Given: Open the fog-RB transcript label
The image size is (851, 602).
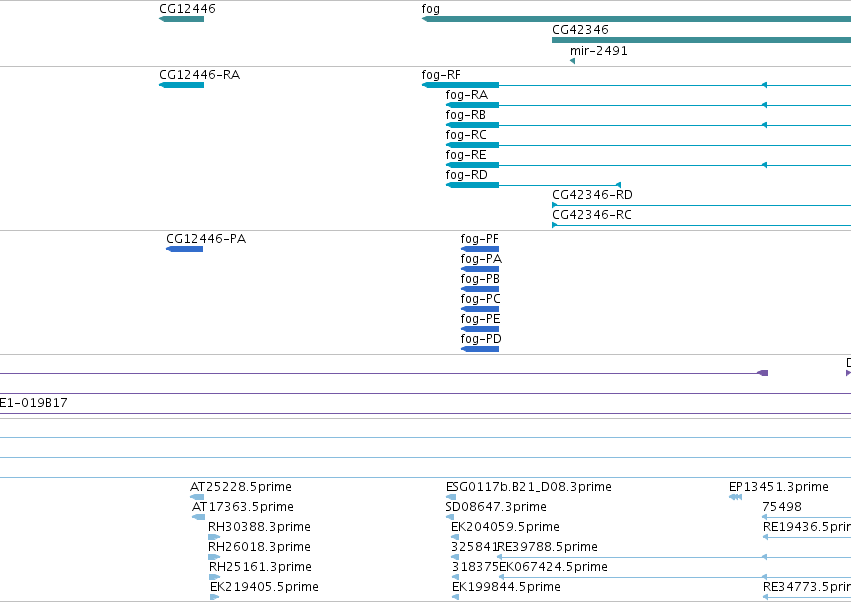Looking at the screenshot, I should 465,115.
